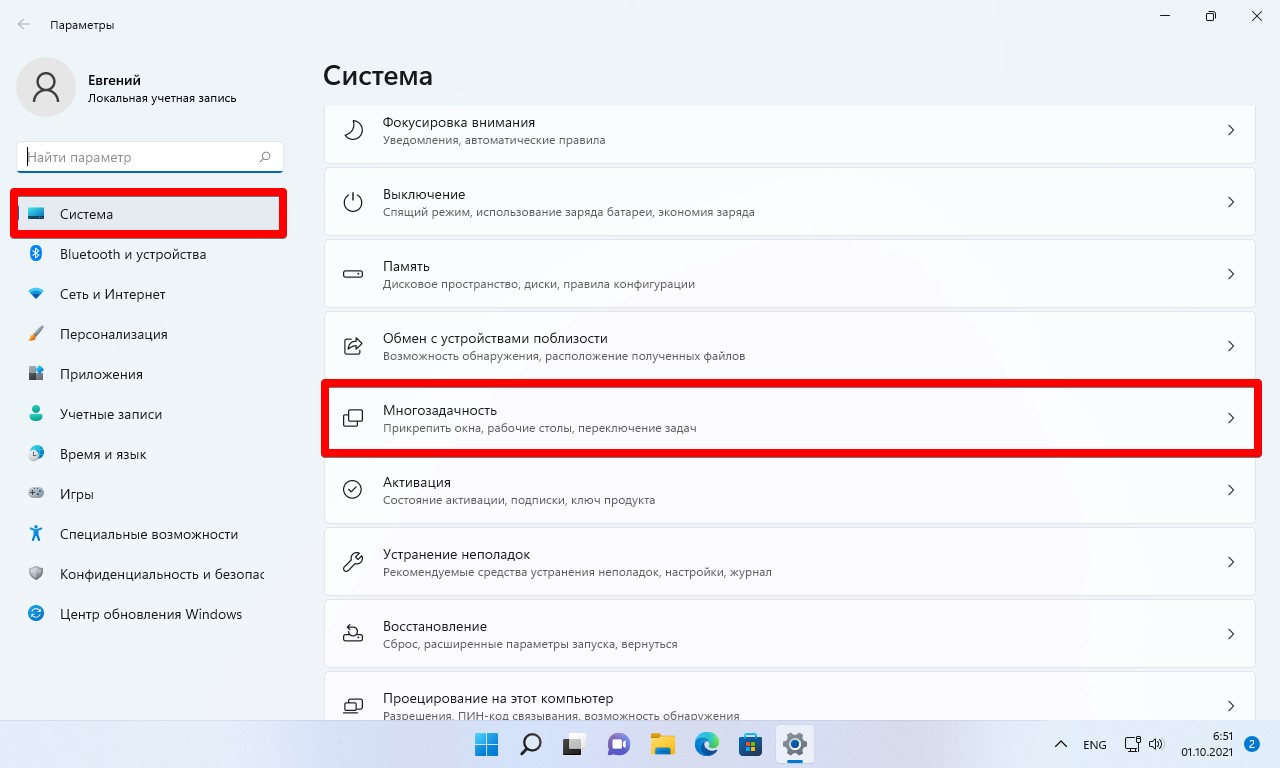Viewport: 1280px width, 768px height.
Task: Open Microsoft Edge from the taskbar
Action: coord(707,744)
